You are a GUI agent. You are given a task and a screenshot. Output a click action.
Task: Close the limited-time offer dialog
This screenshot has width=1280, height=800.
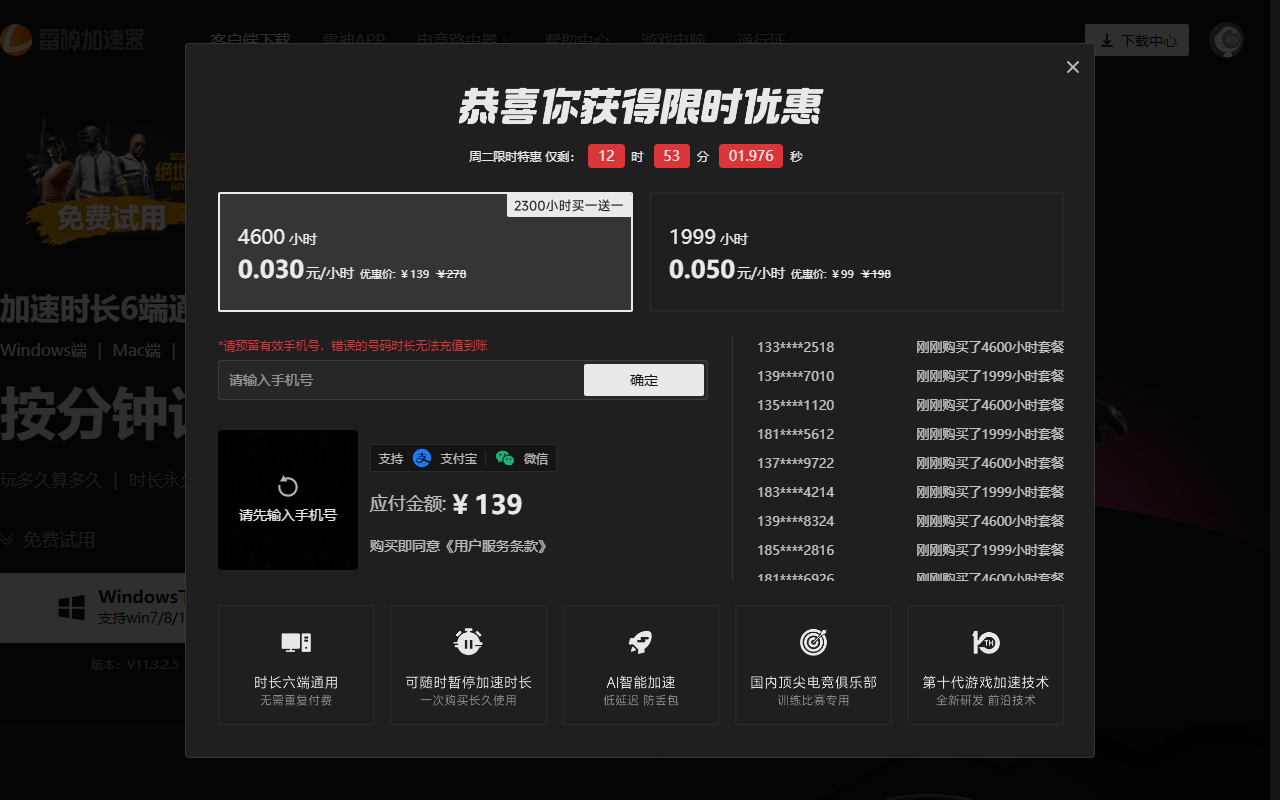pyautogui.click(x=1073, y=67)
